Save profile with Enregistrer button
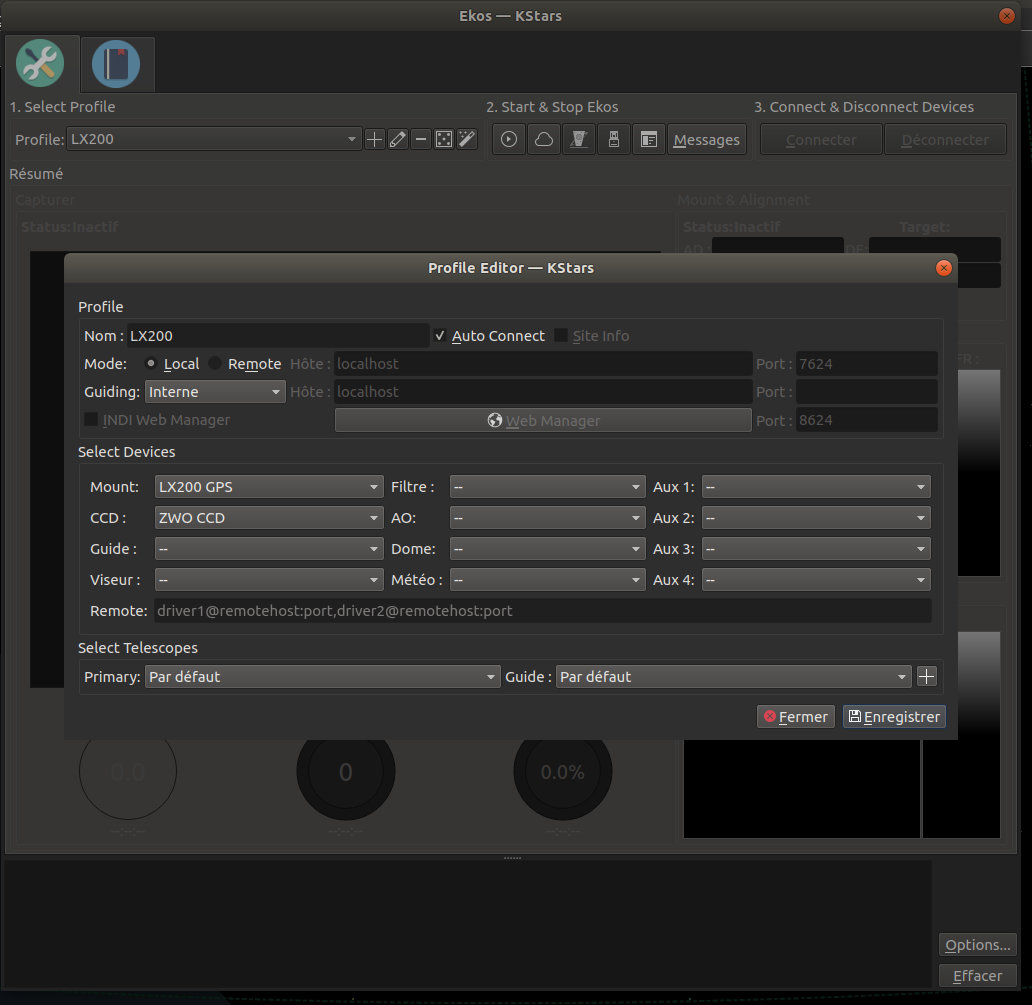 894,716
